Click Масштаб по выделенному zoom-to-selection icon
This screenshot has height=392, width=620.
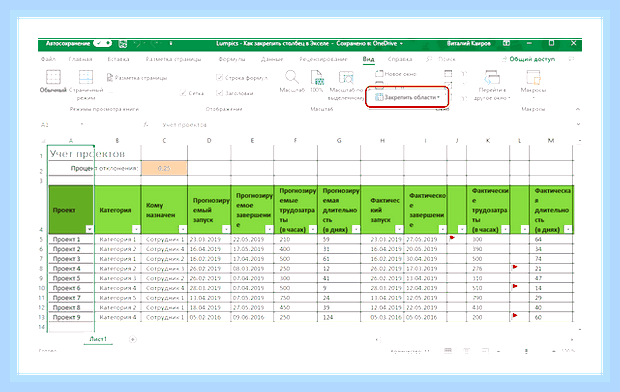(x=346, y=77)
